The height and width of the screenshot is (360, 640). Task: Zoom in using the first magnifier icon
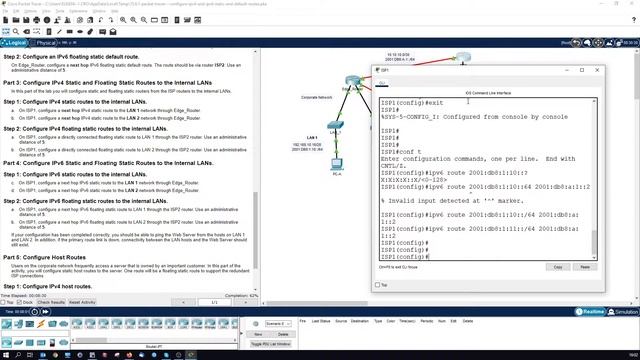pyautogui.click(x=123, y=20)
